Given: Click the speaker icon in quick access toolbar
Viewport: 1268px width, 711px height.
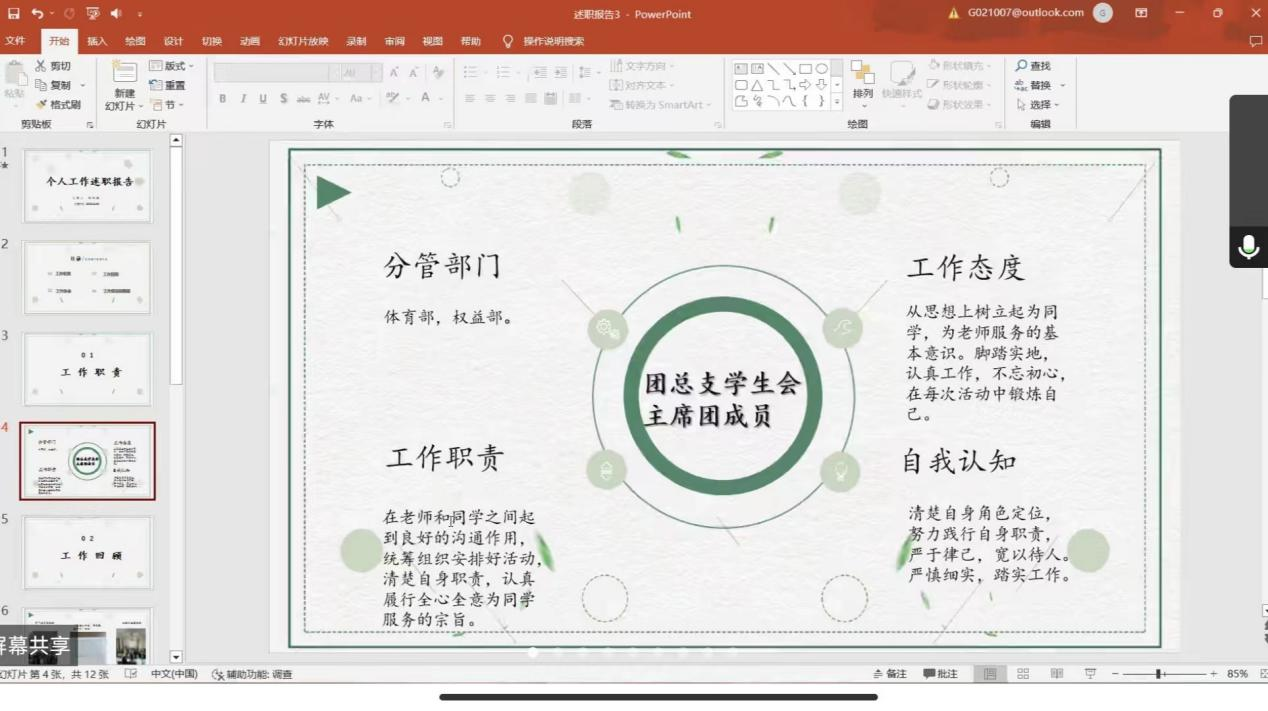Looking at the screenshot, I should pyautogui.click(x=116, y=14).
